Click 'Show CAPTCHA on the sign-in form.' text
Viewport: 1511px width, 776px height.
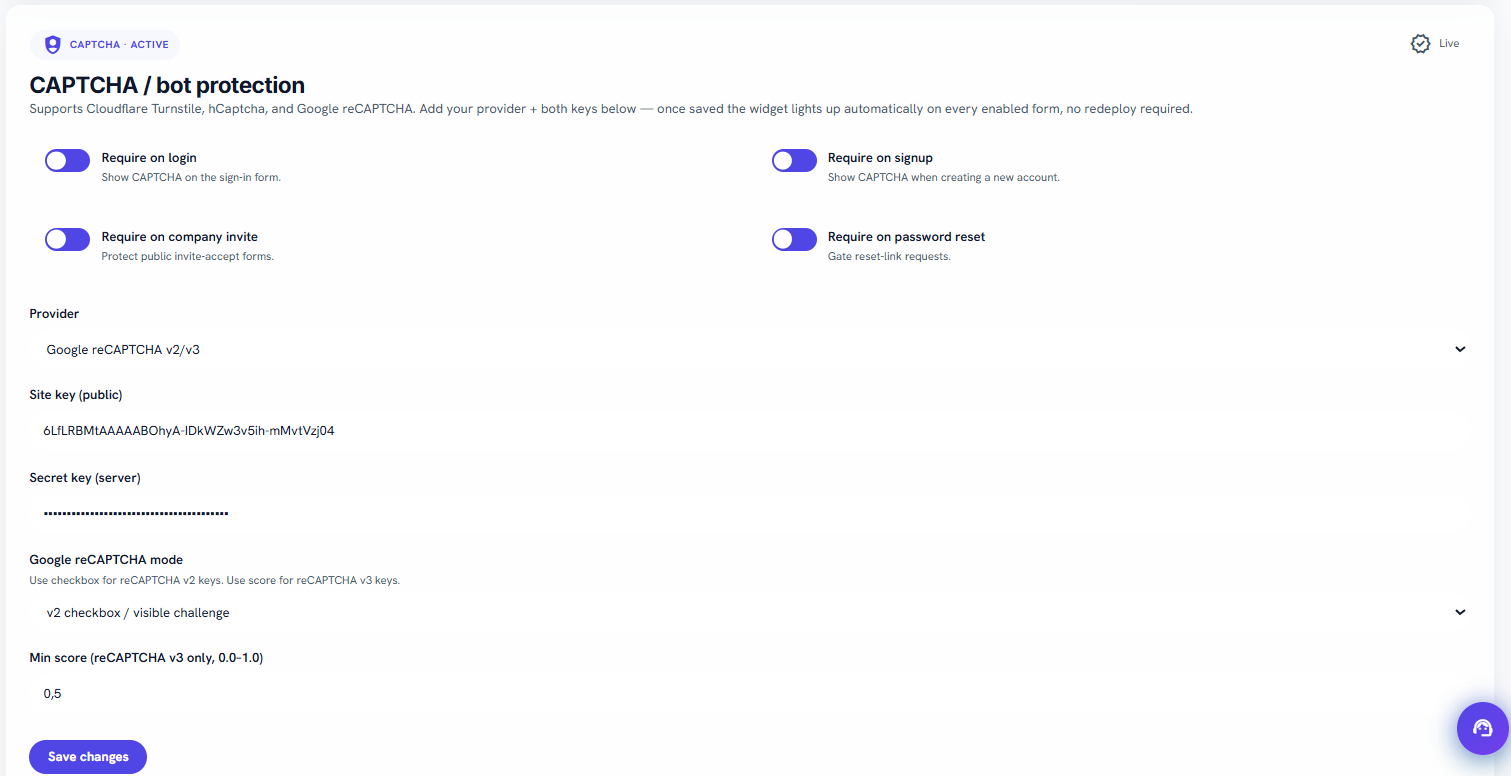tap(191, 177)
